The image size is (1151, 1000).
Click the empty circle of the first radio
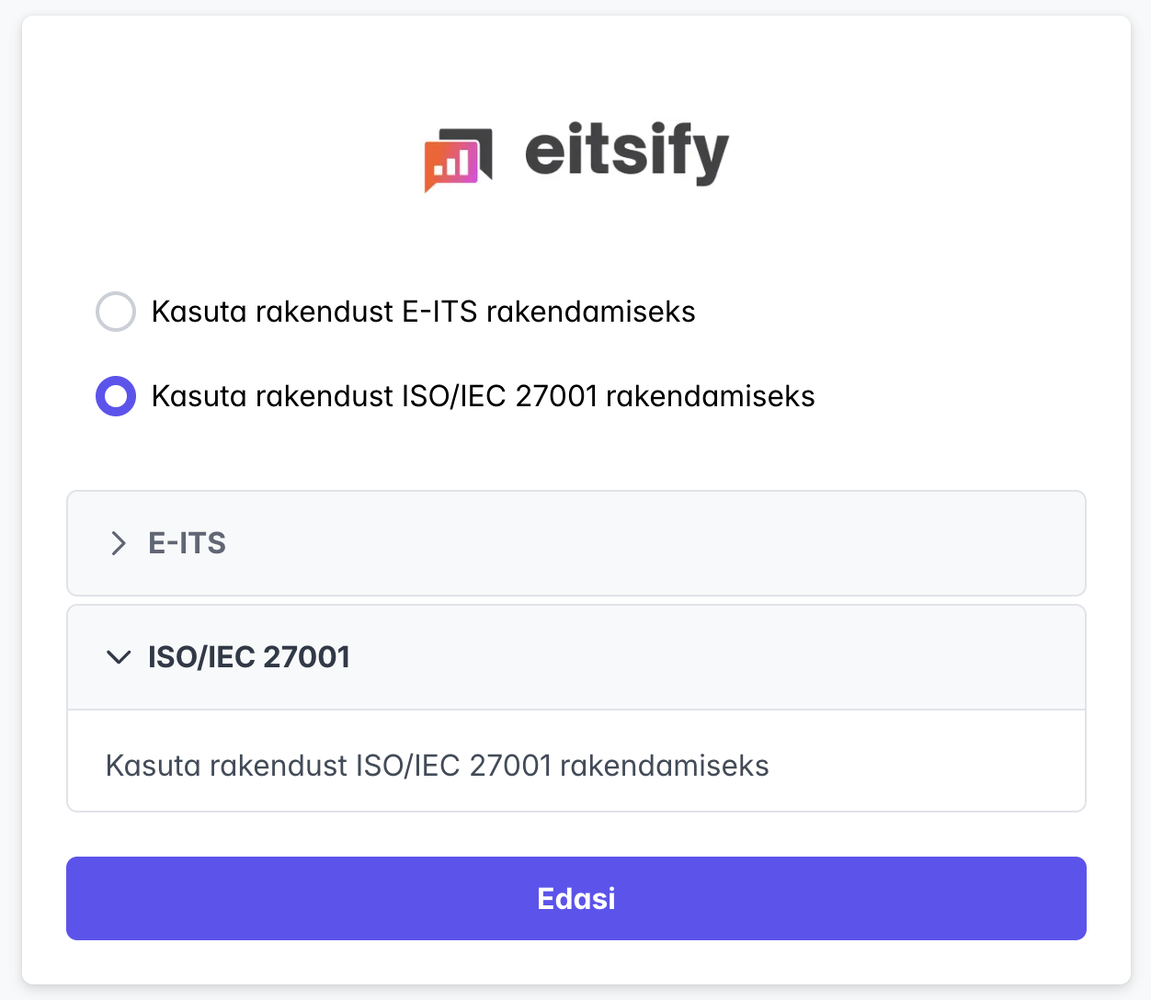pos(115,312)
